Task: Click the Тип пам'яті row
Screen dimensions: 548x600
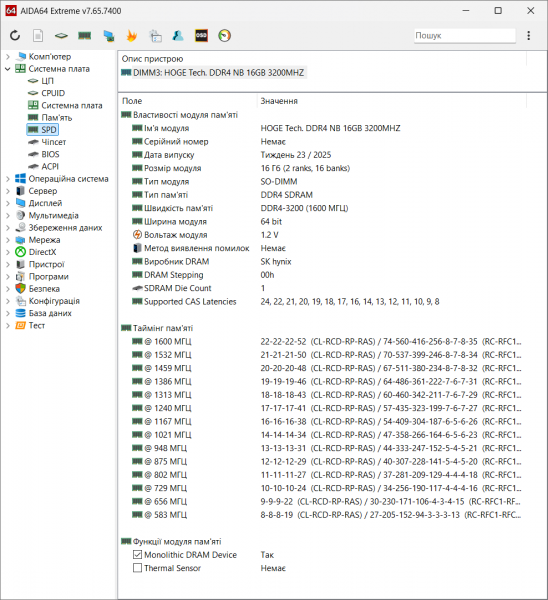Action: tap(321, 195)
